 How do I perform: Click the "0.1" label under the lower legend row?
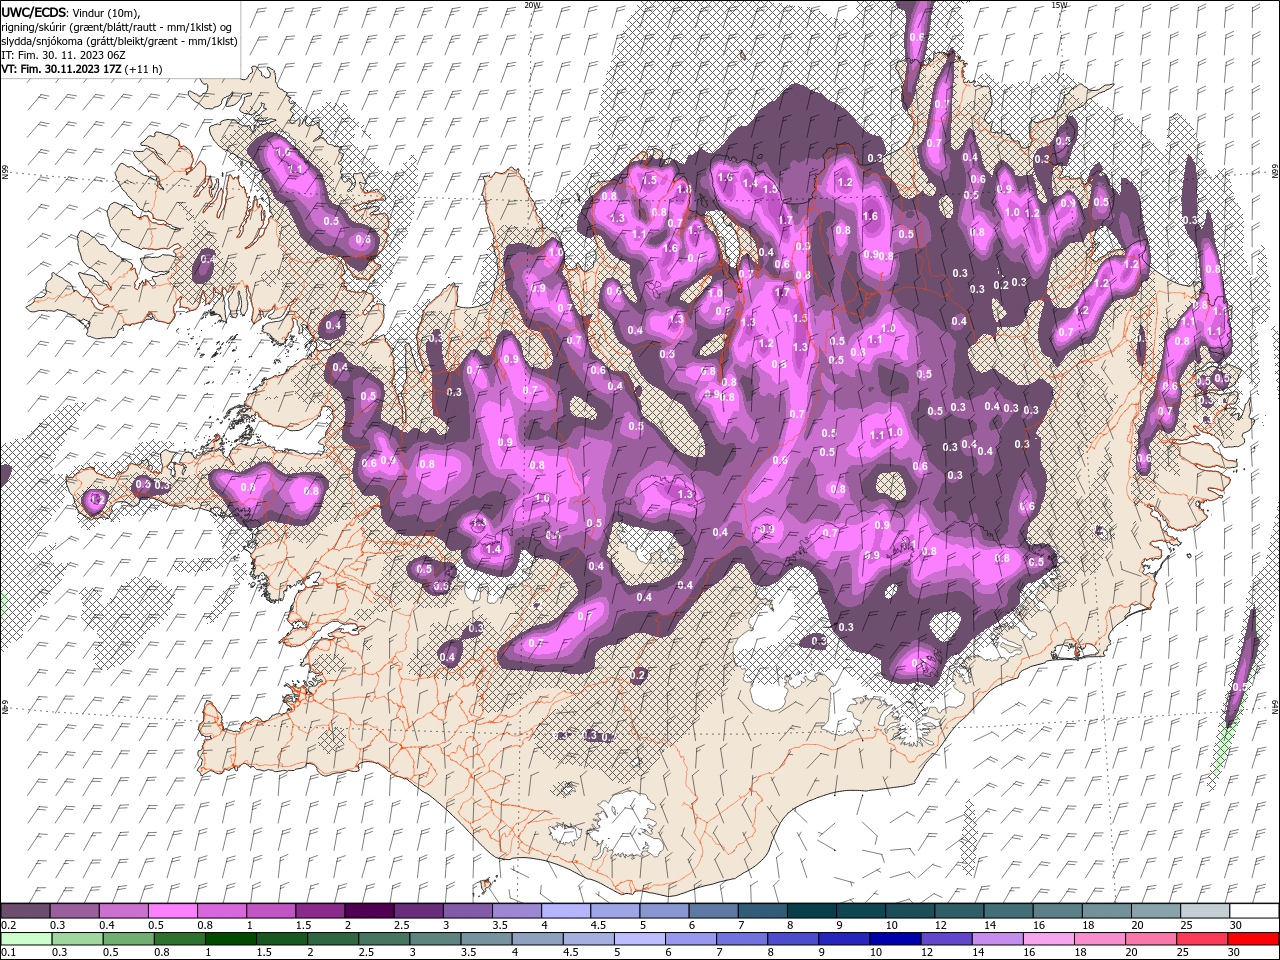click(8, 953)
